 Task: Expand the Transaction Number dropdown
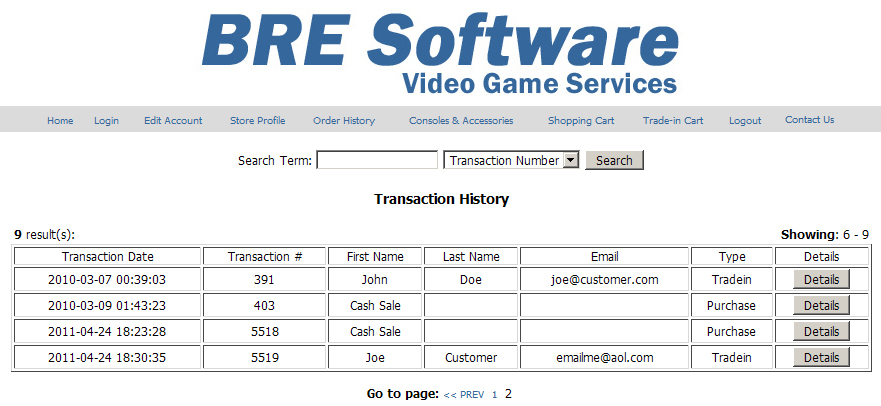pos(512,160)
